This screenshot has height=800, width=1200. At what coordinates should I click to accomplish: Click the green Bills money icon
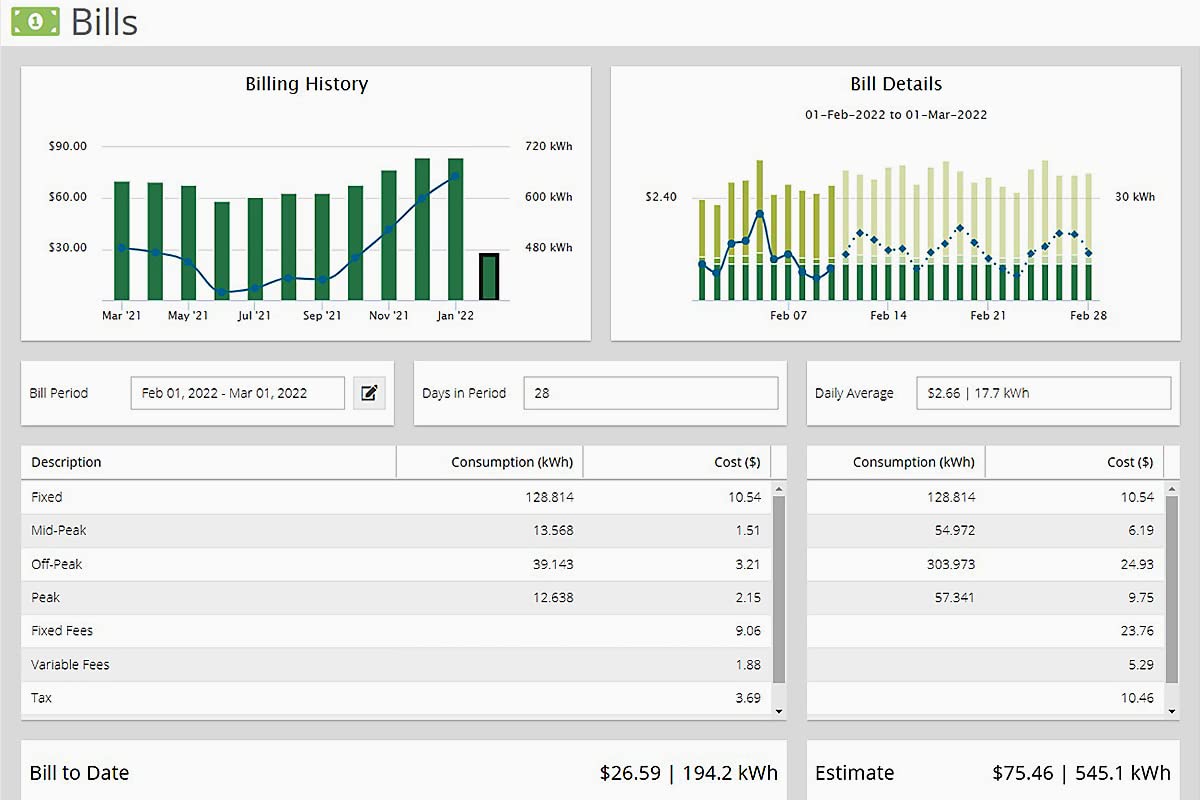(36, 21)
